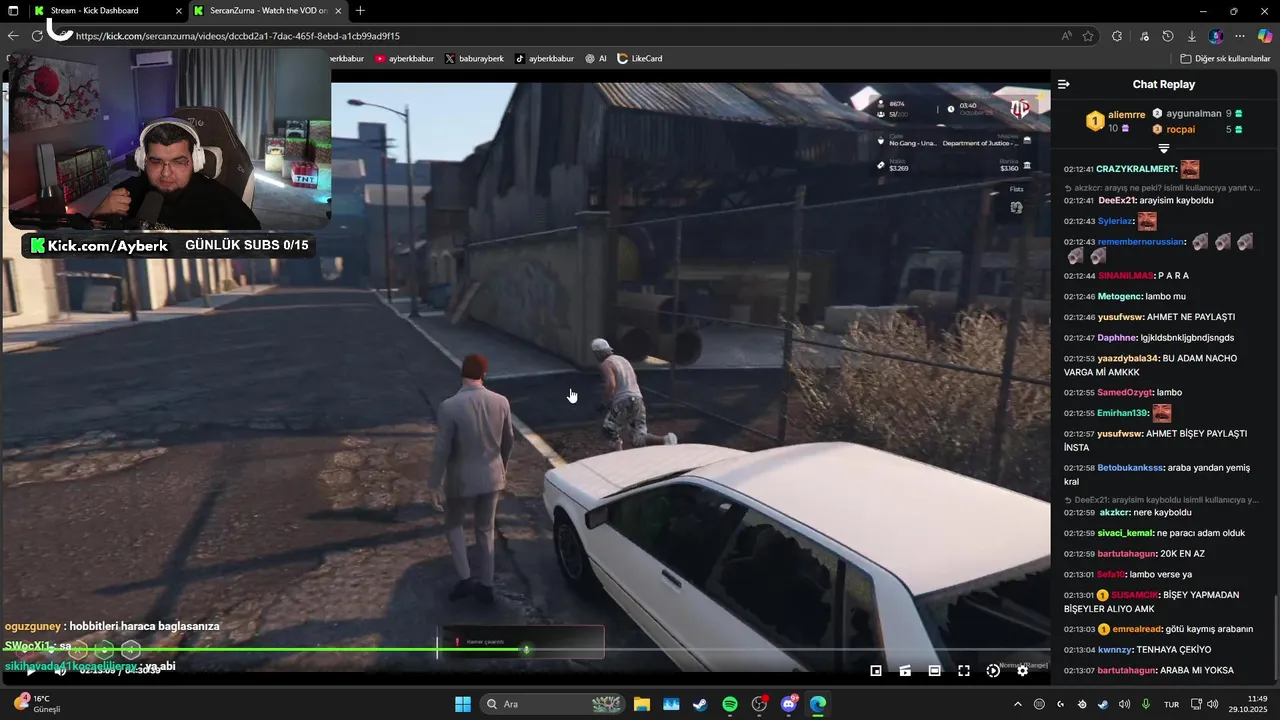Click the taskbar Ara search box
The height and width of the screenshot is (720, 1280).
click(x=552, y=704)
